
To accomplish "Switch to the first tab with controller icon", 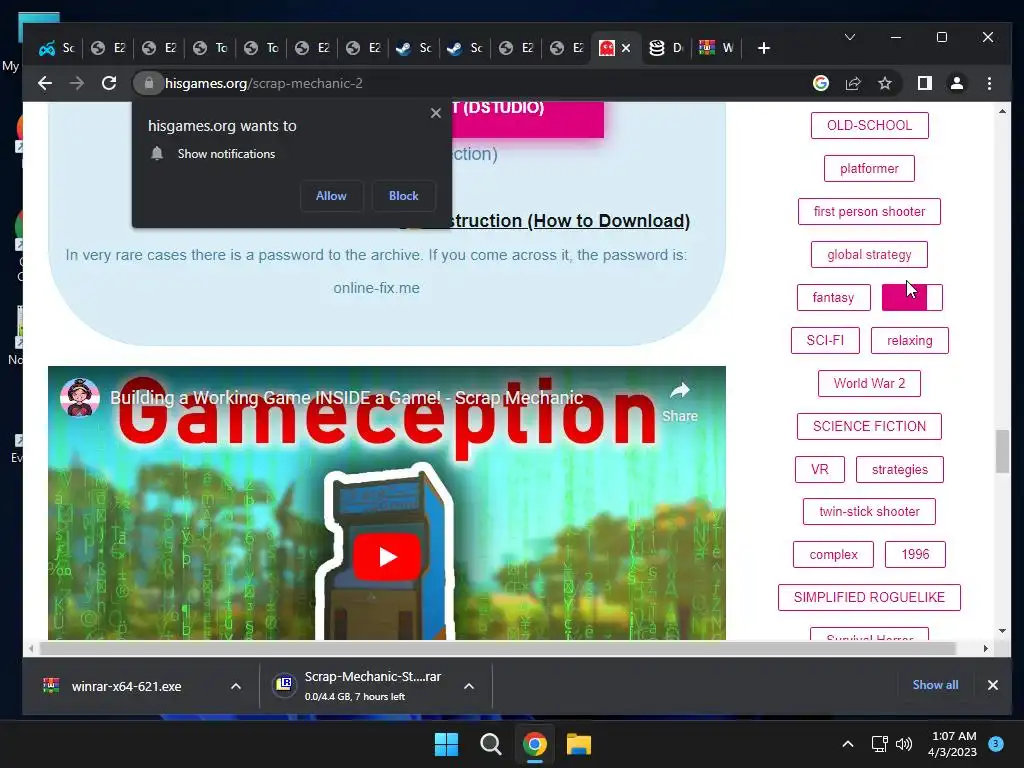I will (57, 48).
